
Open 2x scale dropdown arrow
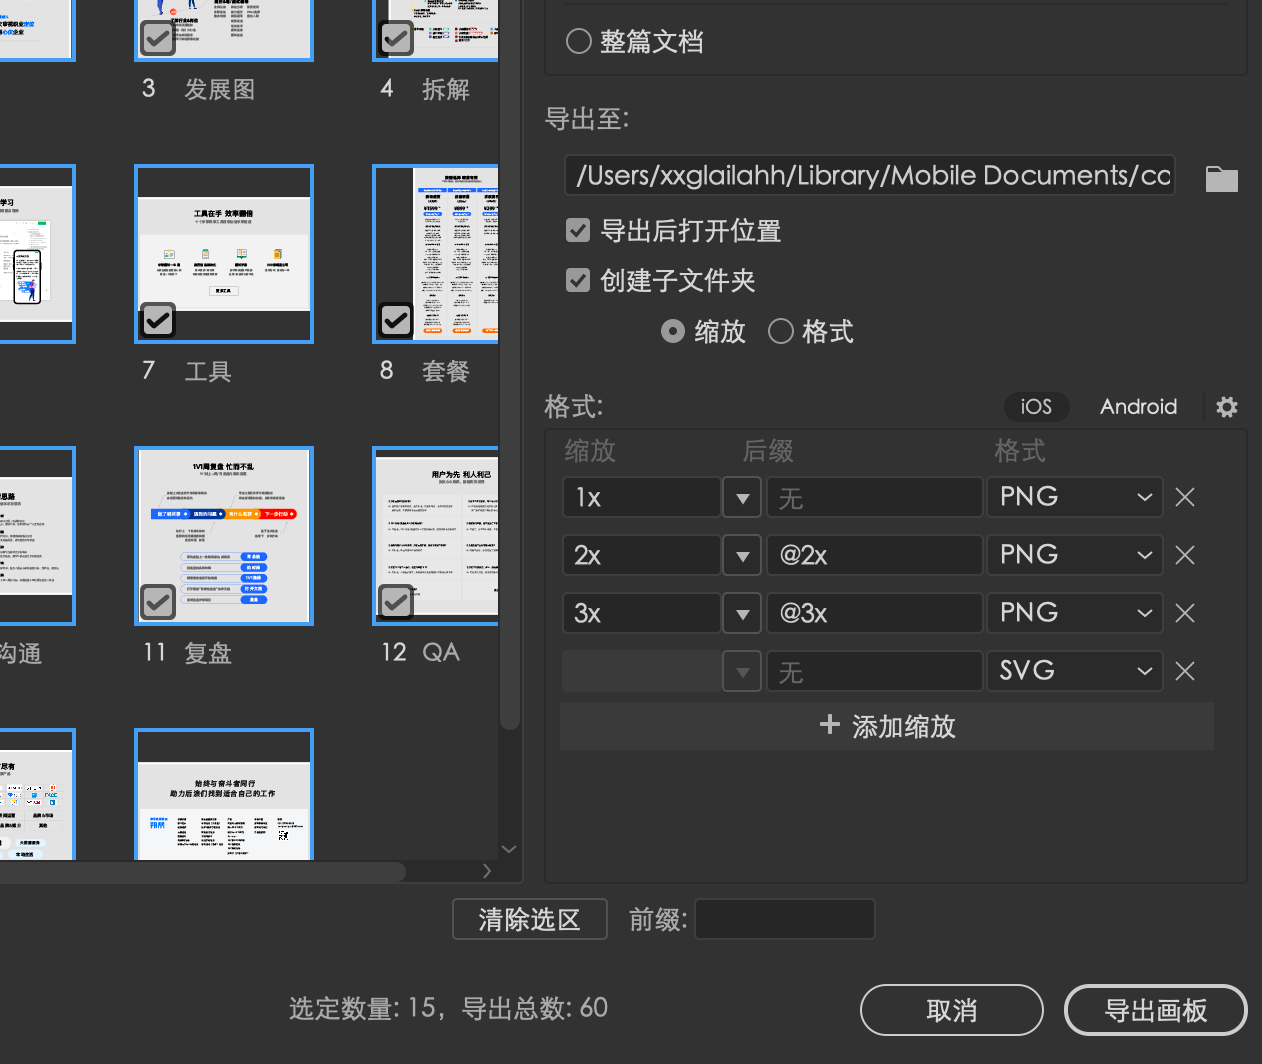(742, 555)
